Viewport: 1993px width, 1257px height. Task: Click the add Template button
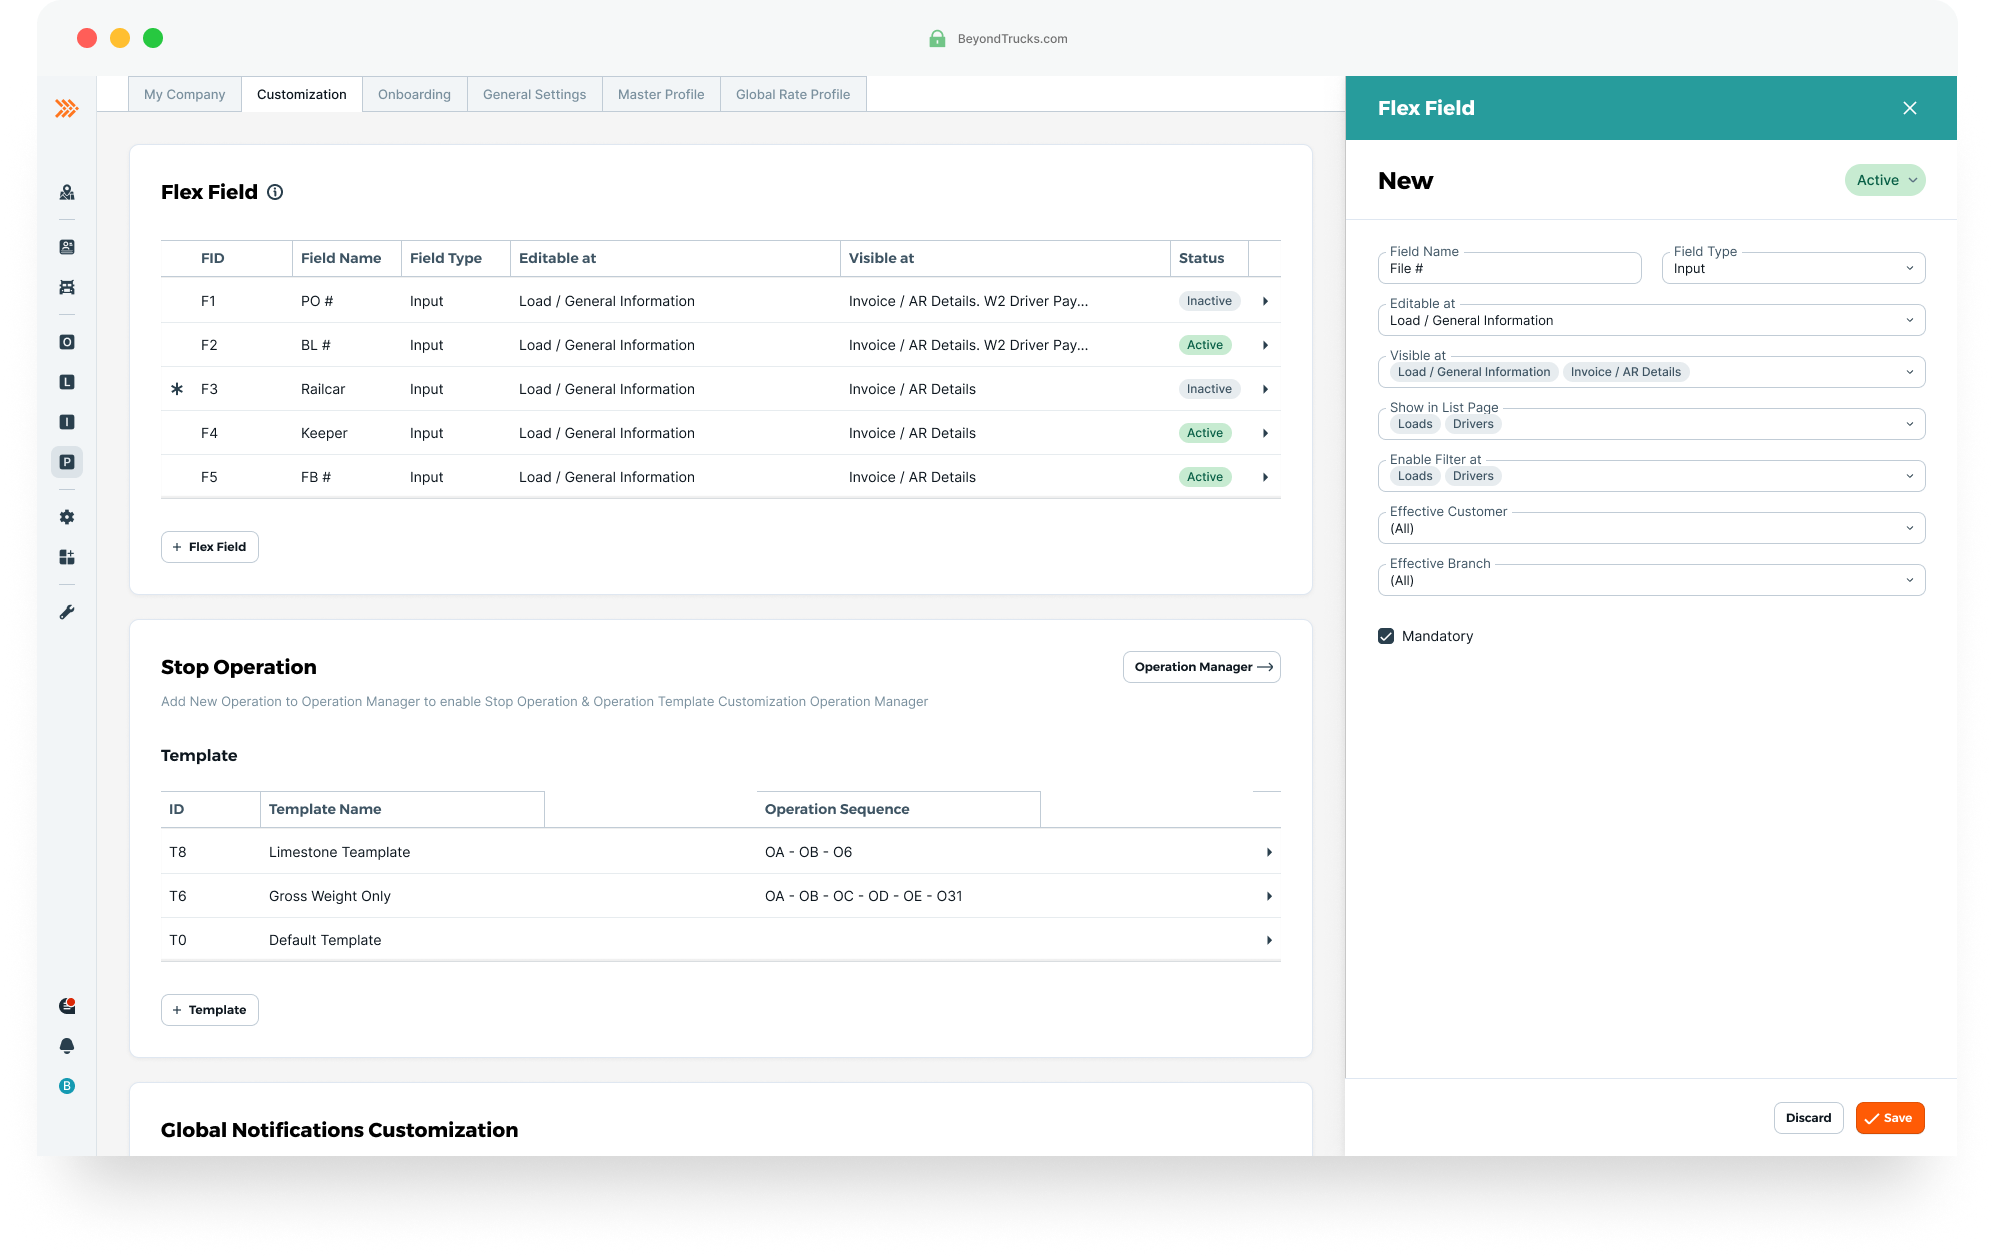click(x=209, y=1010)
